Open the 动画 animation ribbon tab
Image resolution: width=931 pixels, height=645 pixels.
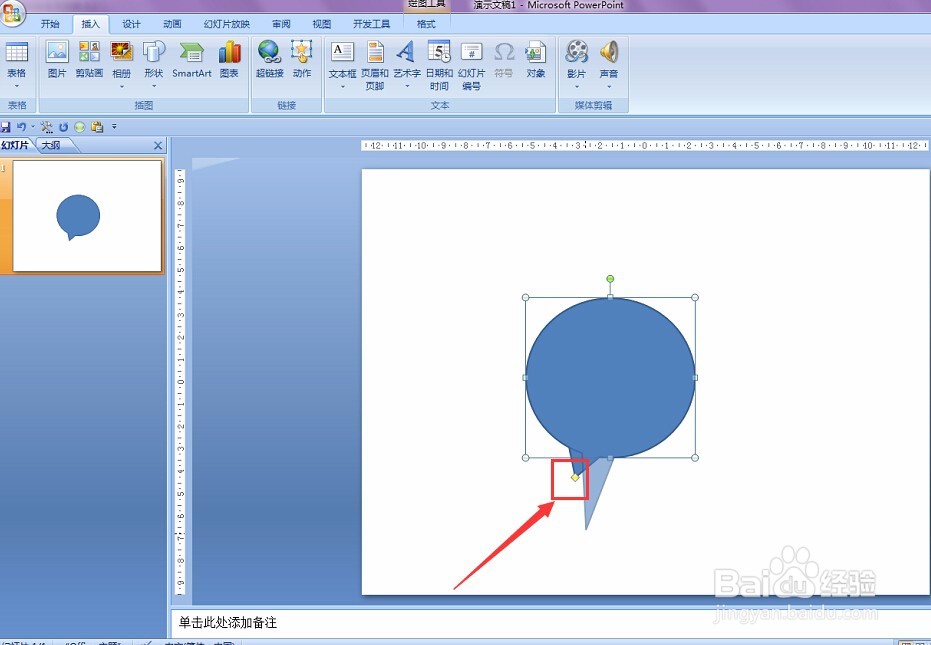[172, 24]
